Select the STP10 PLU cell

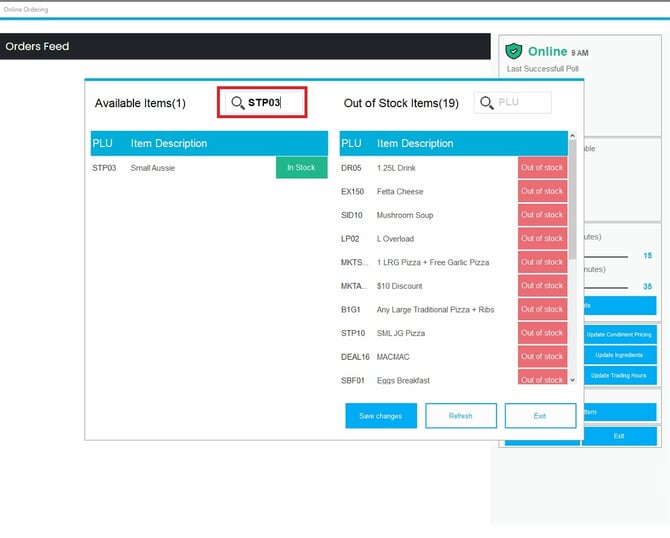[x=353, y=333]
